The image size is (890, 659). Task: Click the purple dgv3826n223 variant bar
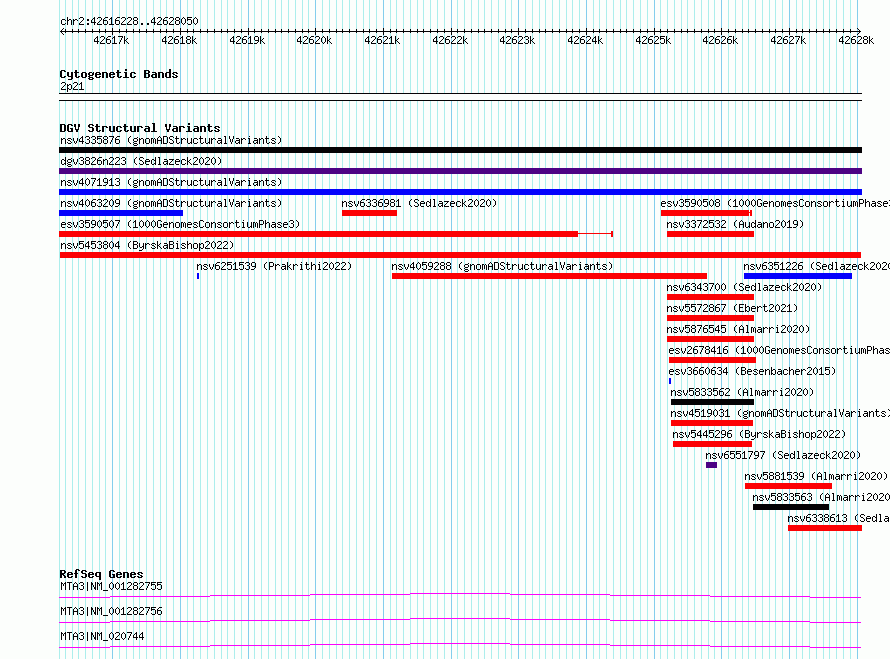pos(460,171)
